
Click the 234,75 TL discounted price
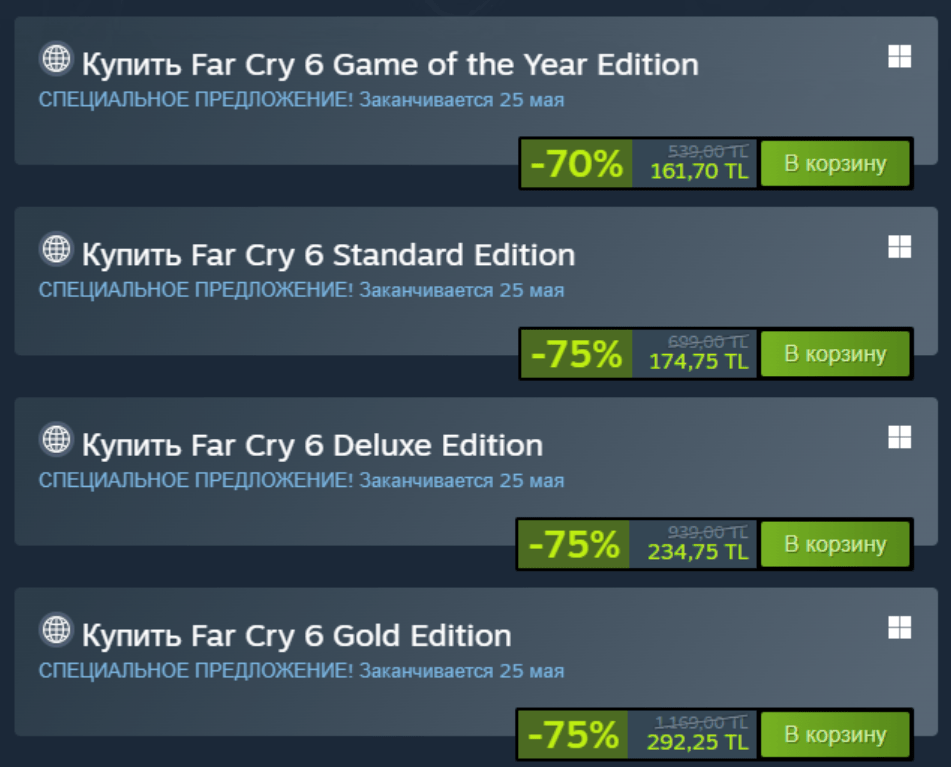click(x=698, y=552)
